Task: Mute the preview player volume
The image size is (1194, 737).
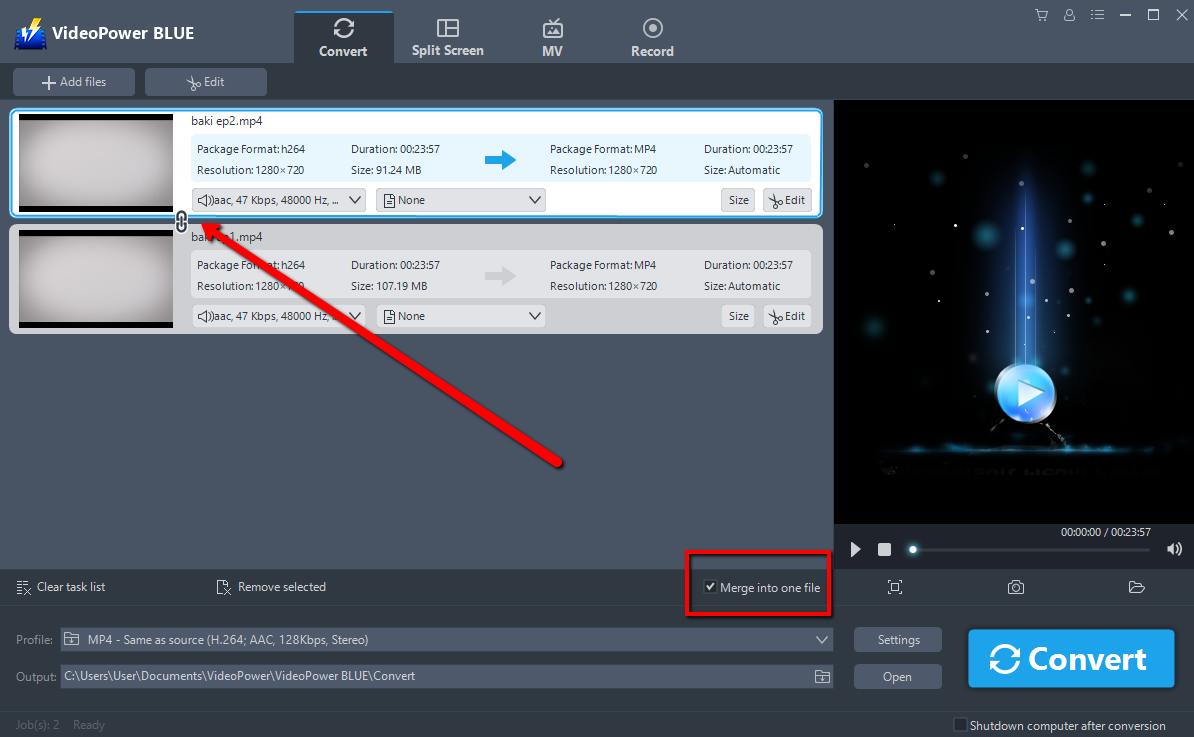Action: tap(1174, 548)
